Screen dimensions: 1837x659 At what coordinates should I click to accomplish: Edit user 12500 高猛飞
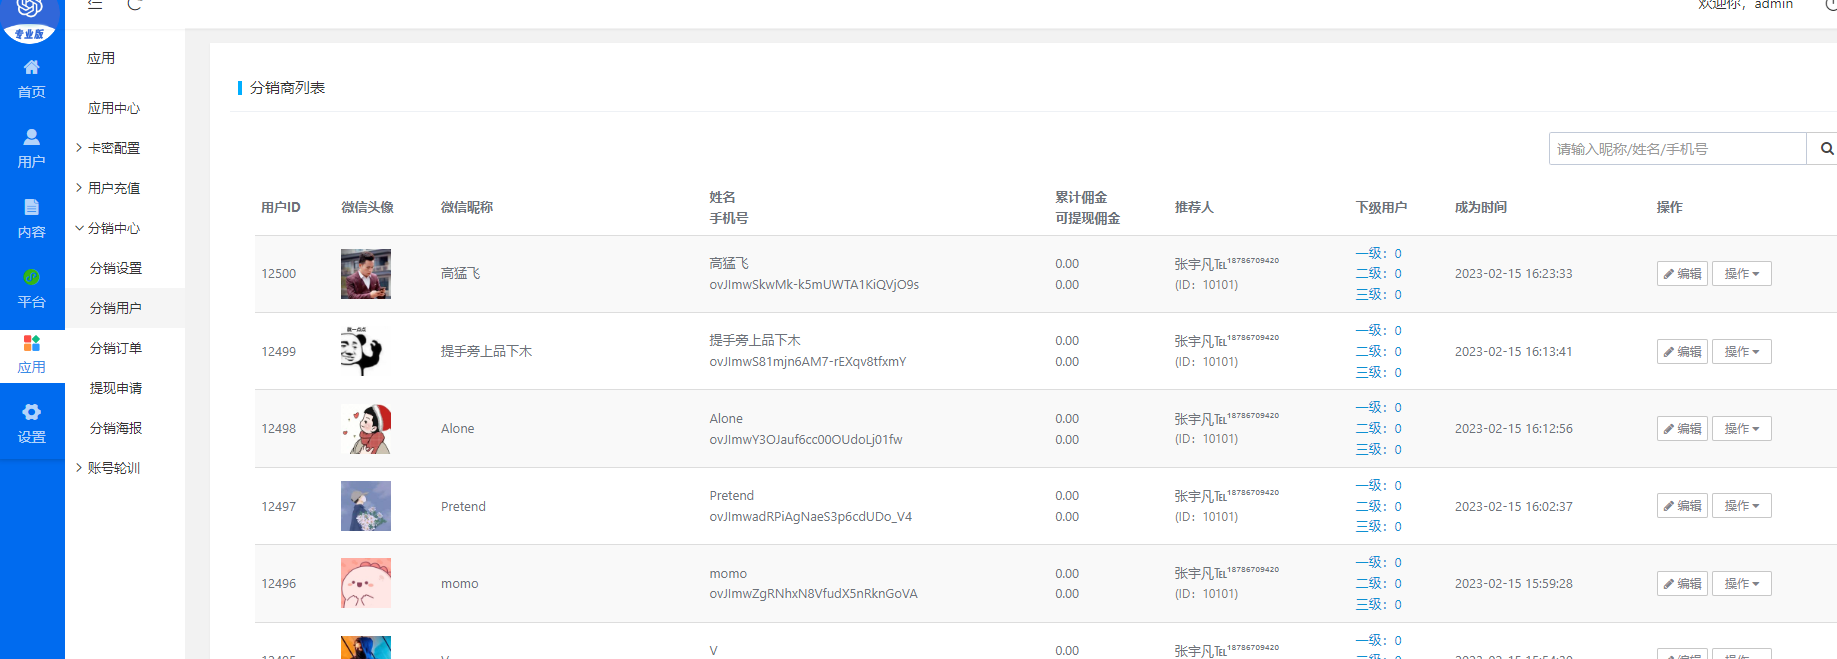pos(1682,274)
